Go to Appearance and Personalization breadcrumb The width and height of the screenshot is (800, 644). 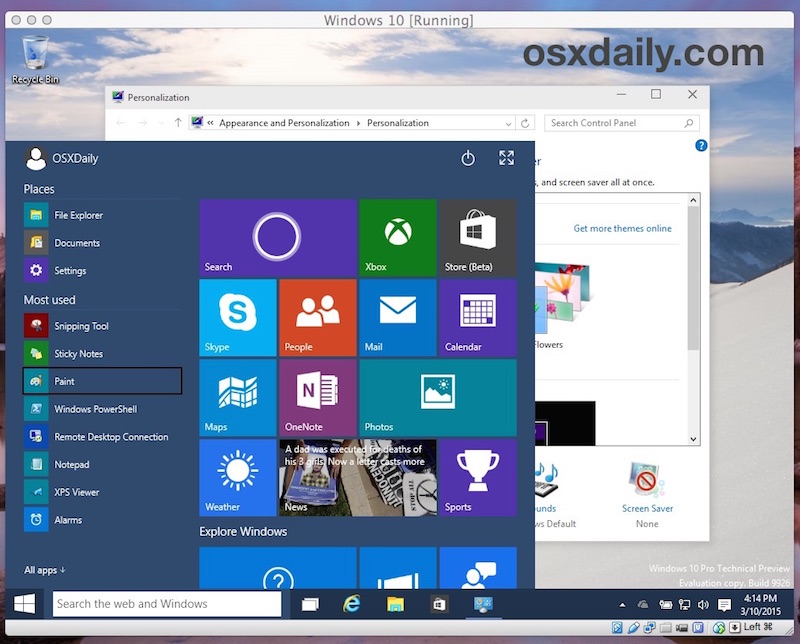tap(284, 123)
